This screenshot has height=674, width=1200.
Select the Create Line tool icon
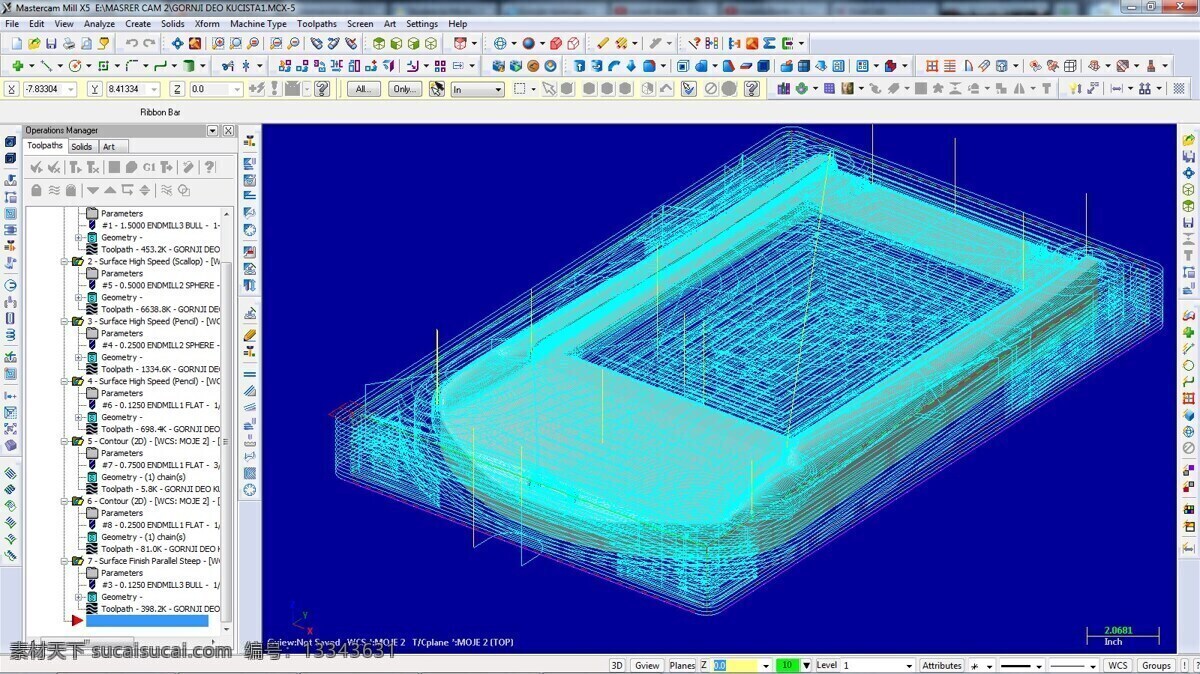coord(46,66)
